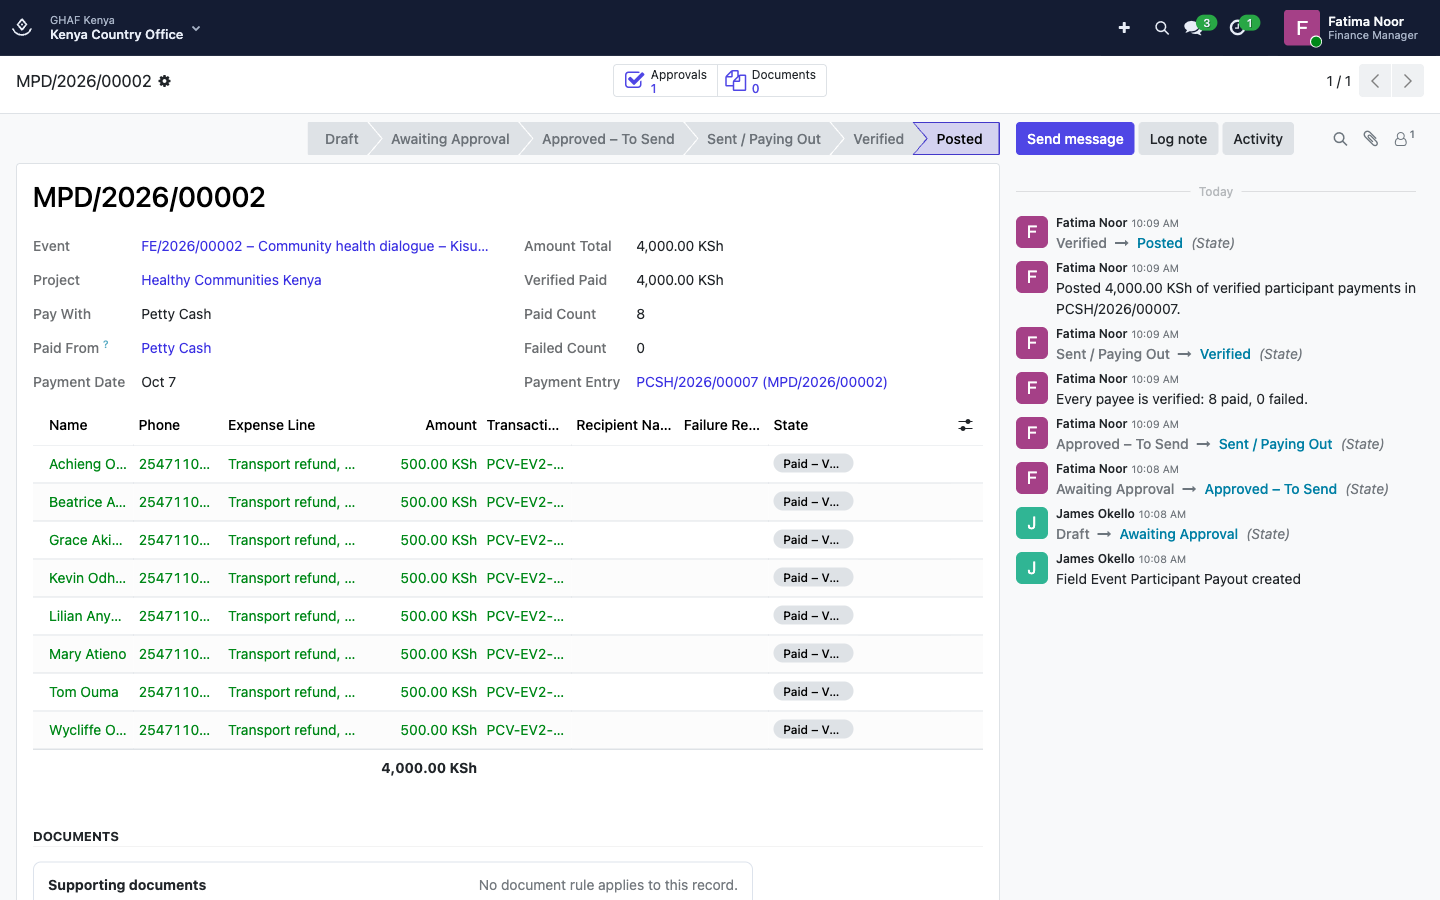The image size is (1440, 900).
Task: Select the Posted stage
Action: click(x=959, y=139)
